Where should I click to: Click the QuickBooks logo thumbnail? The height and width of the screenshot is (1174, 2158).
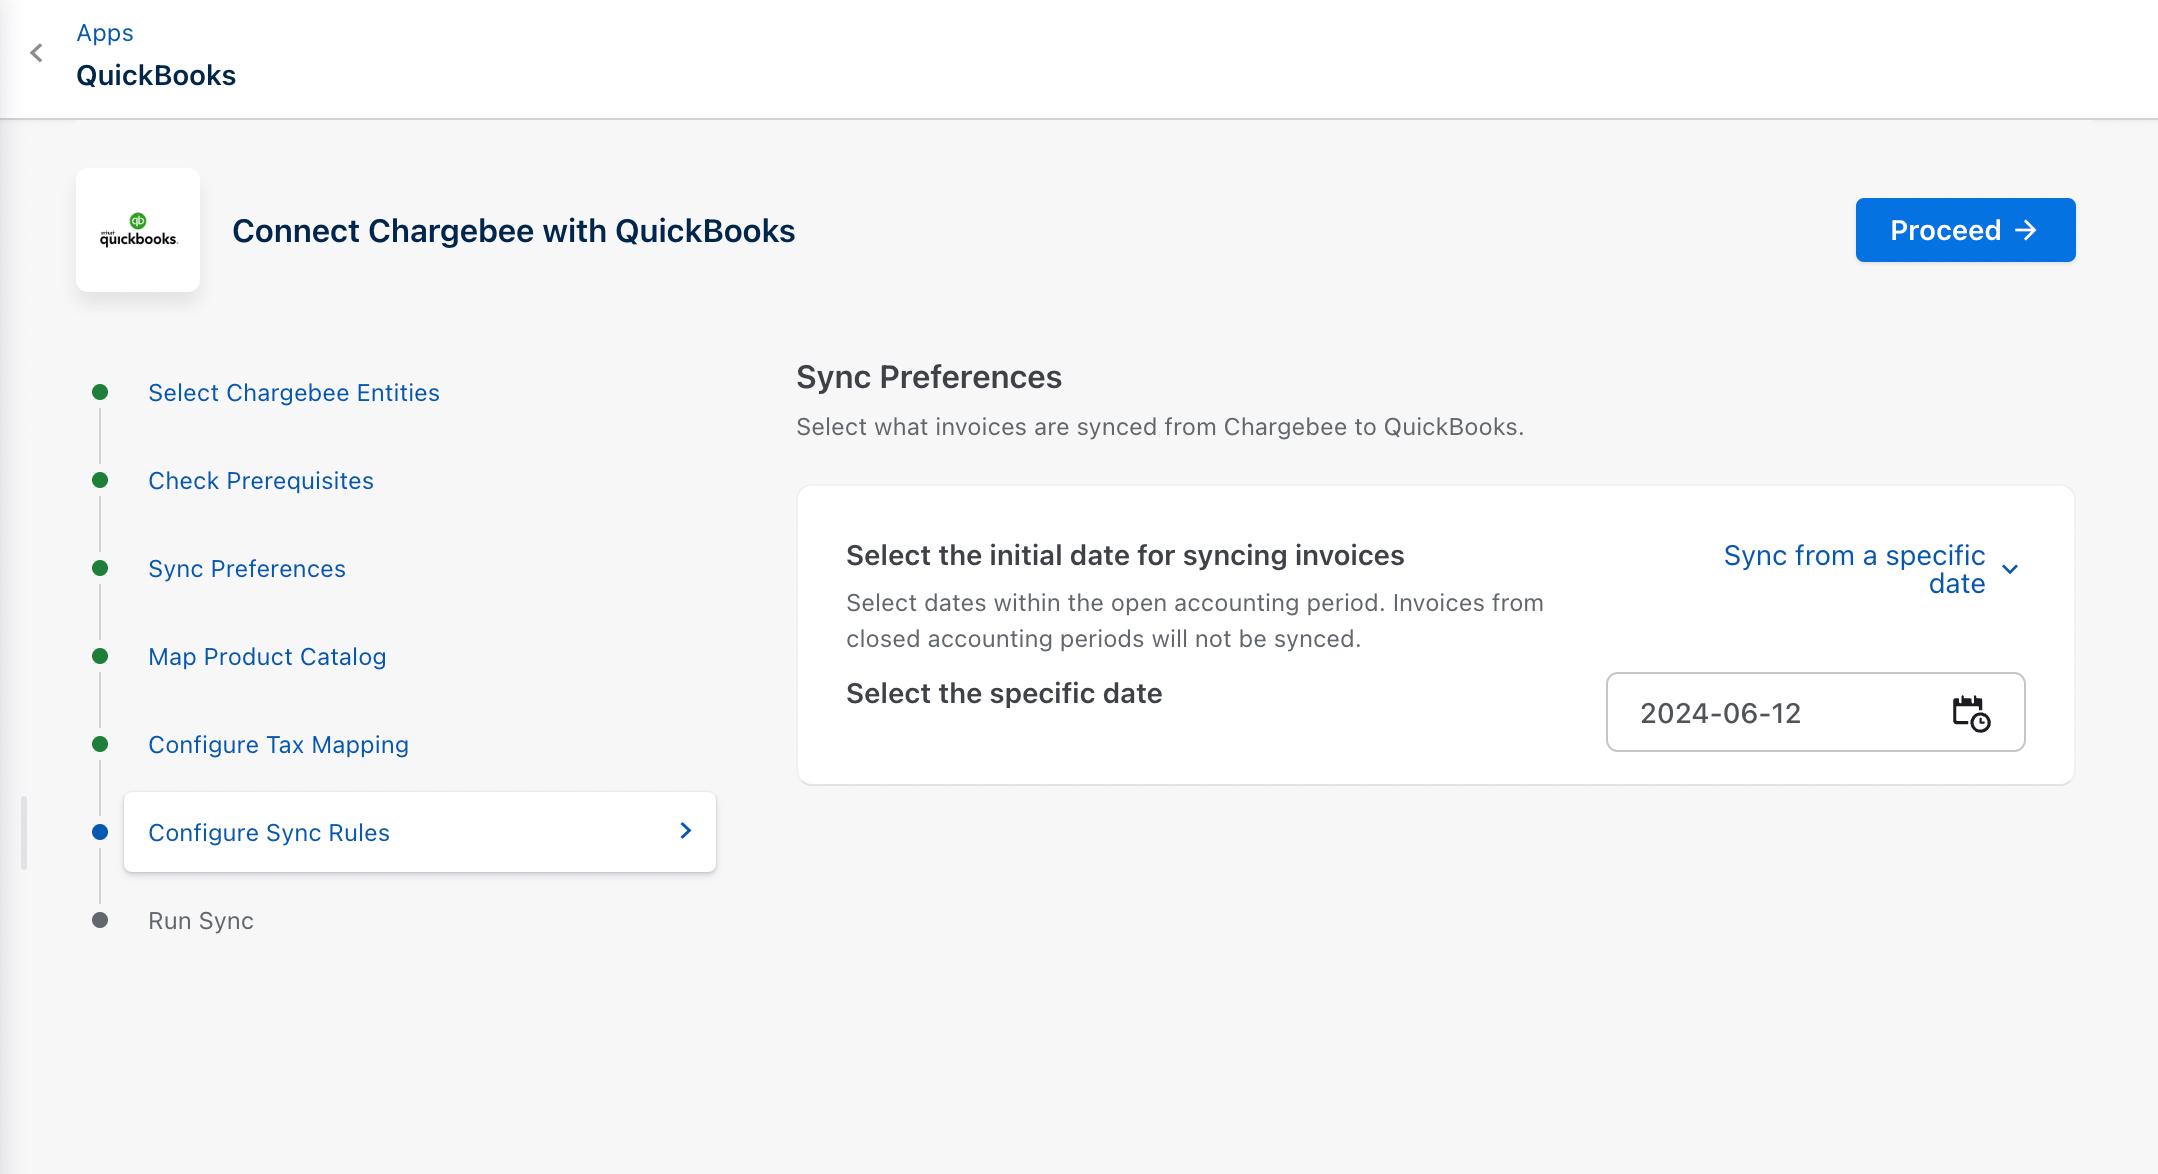coord(138,230)
